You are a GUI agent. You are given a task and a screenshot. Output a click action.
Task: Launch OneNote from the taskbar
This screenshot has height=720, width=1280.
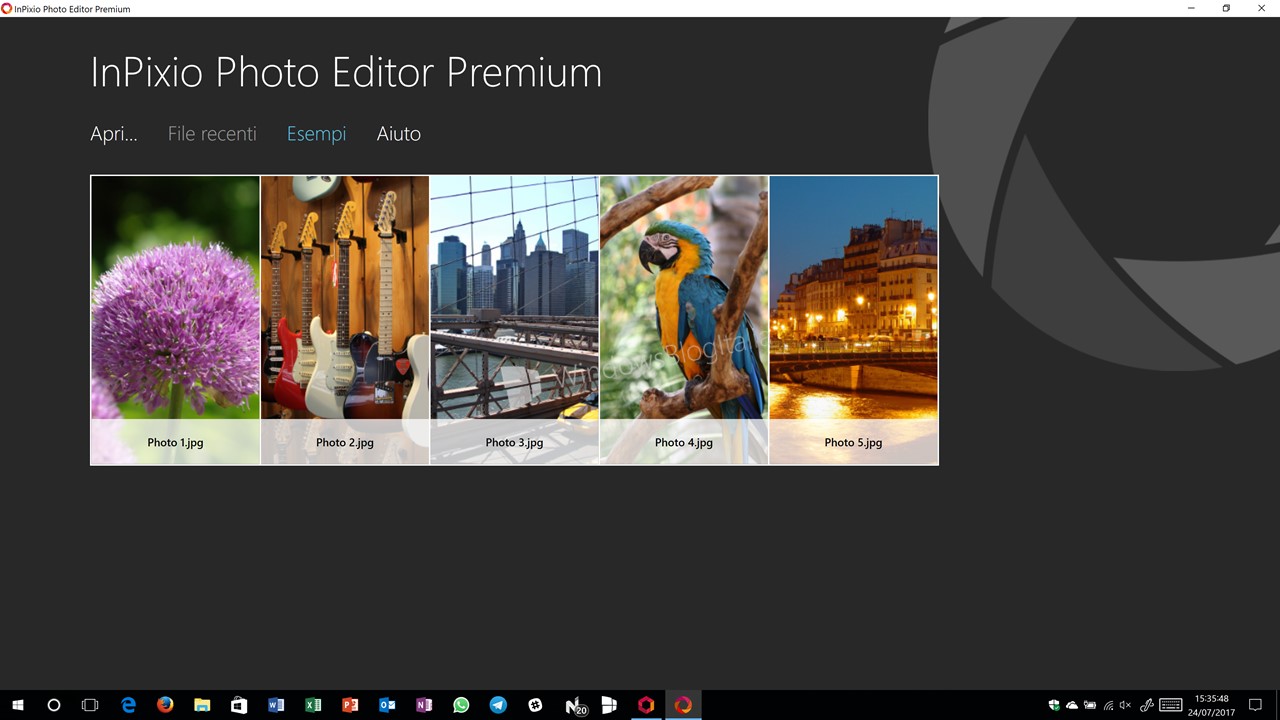(424, 705)
